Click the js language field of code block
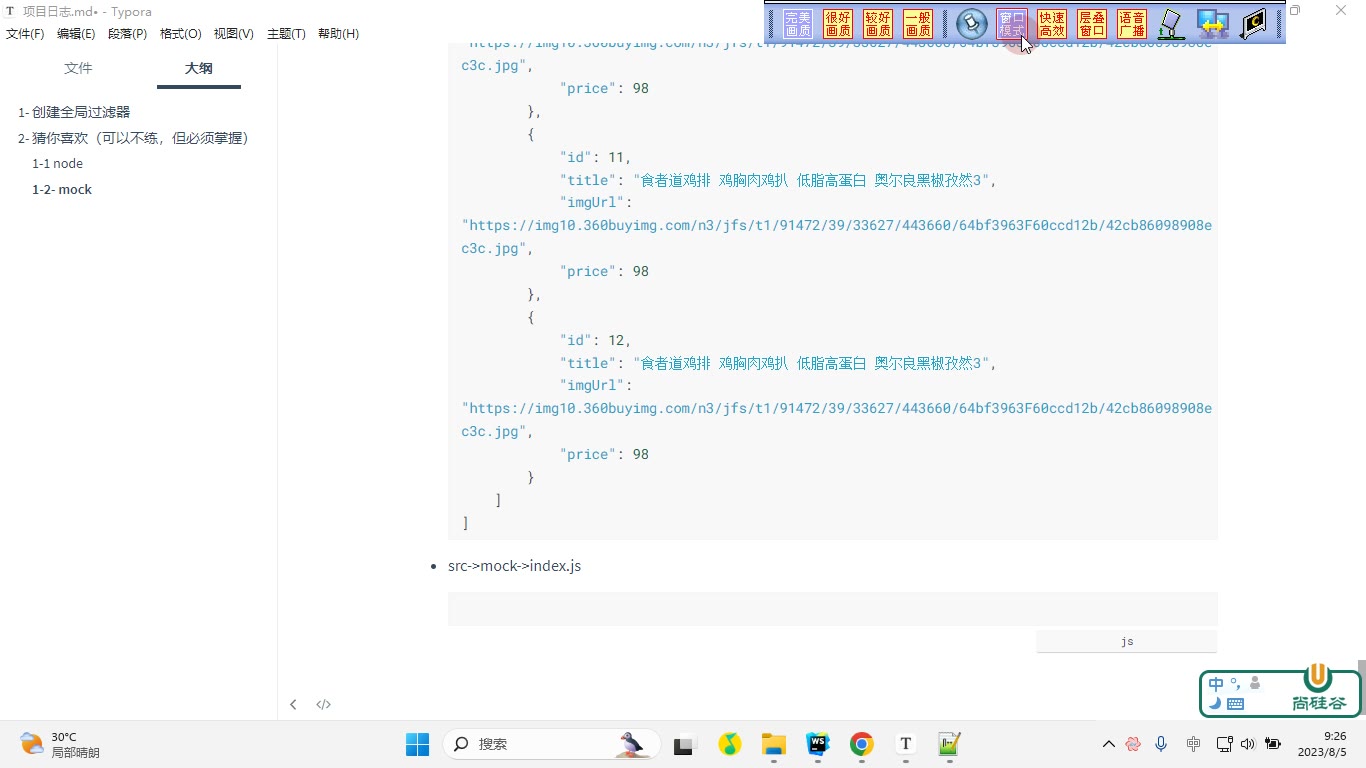This screenshot has height=768, width=1366. [1127, 642]
